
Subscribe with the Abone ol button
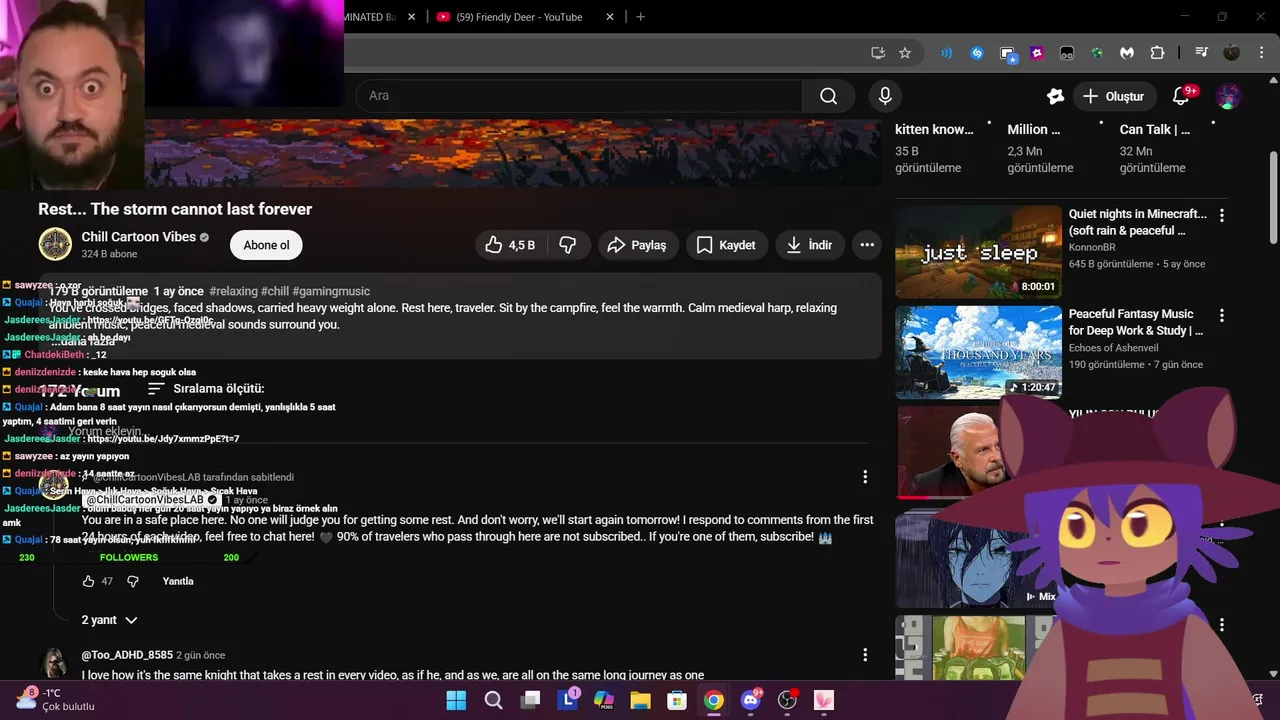pyautogui.click(x=266, y=245)
